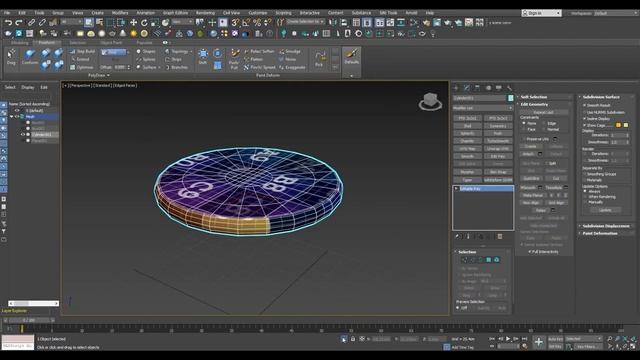
Task: Expand the Subdivision Displacement rollout
Action: pyautogui.click(x=606, y=226)
